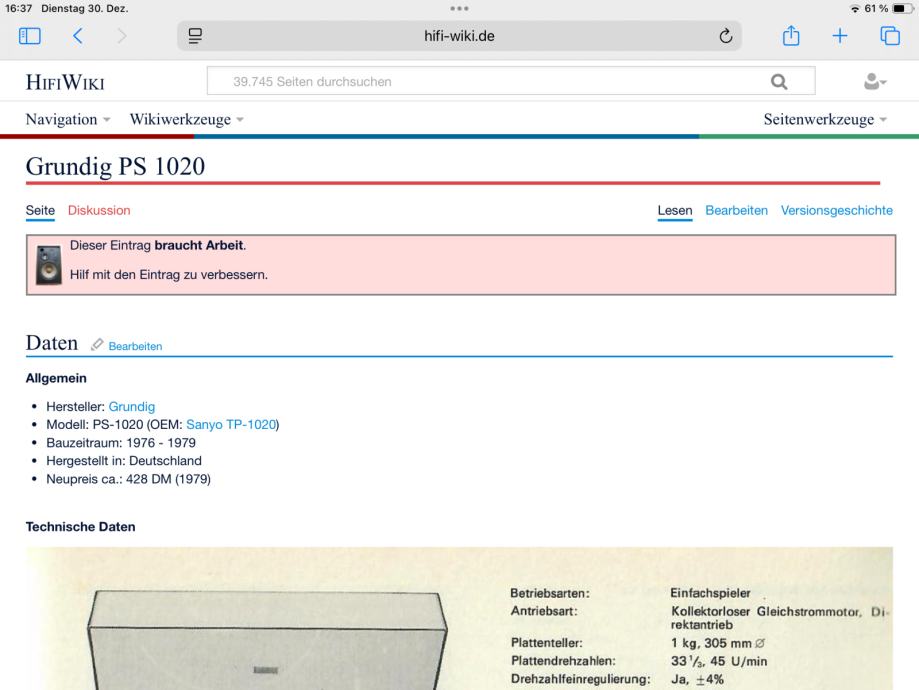
Task: Edit the Daten section via Bearbeiten
Action: (135, 346)
